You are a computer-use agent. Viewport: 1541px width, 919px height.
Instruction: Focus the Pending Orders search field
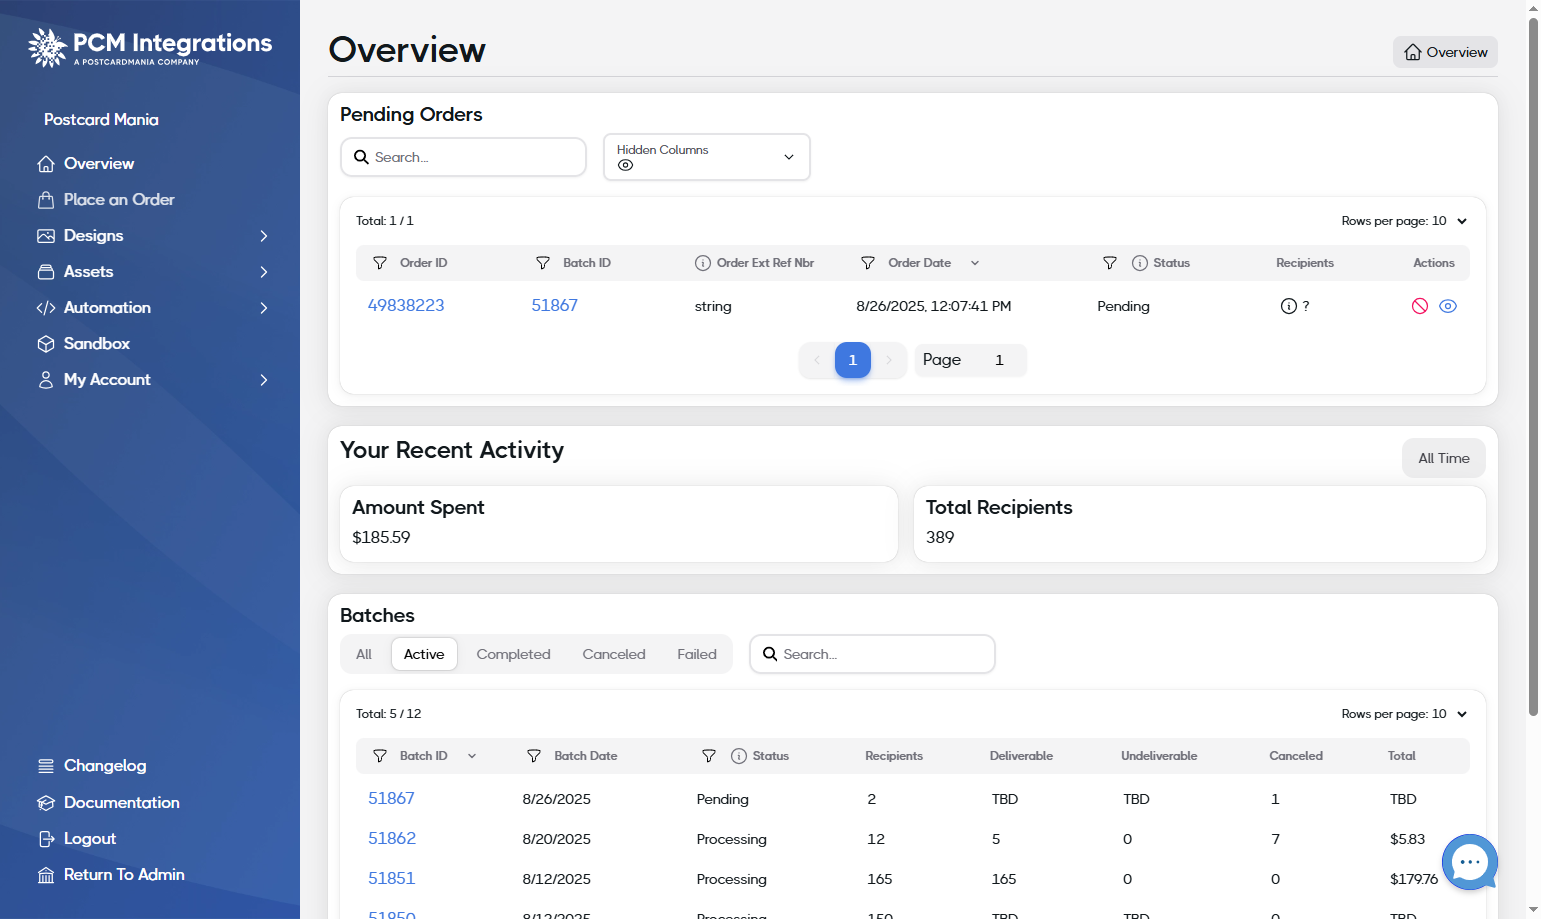point(463,157)
